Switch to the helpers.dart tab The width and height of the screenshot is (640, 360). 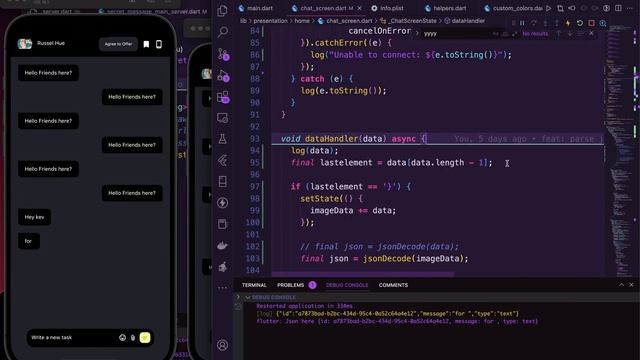click(x=445, y=8)
